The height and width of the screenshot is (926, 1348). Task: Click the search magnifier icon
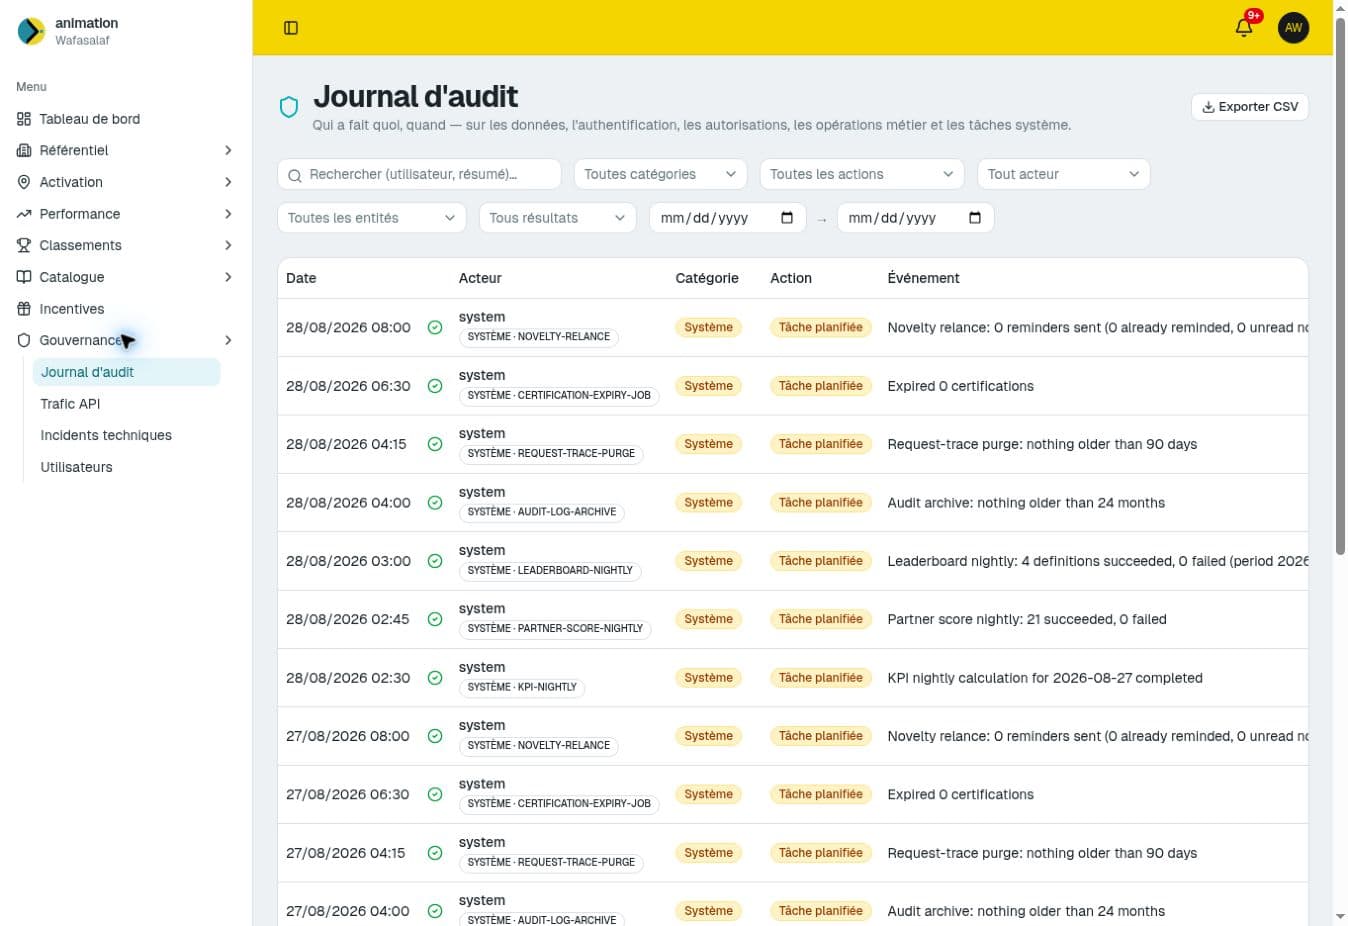coord(295,175)
